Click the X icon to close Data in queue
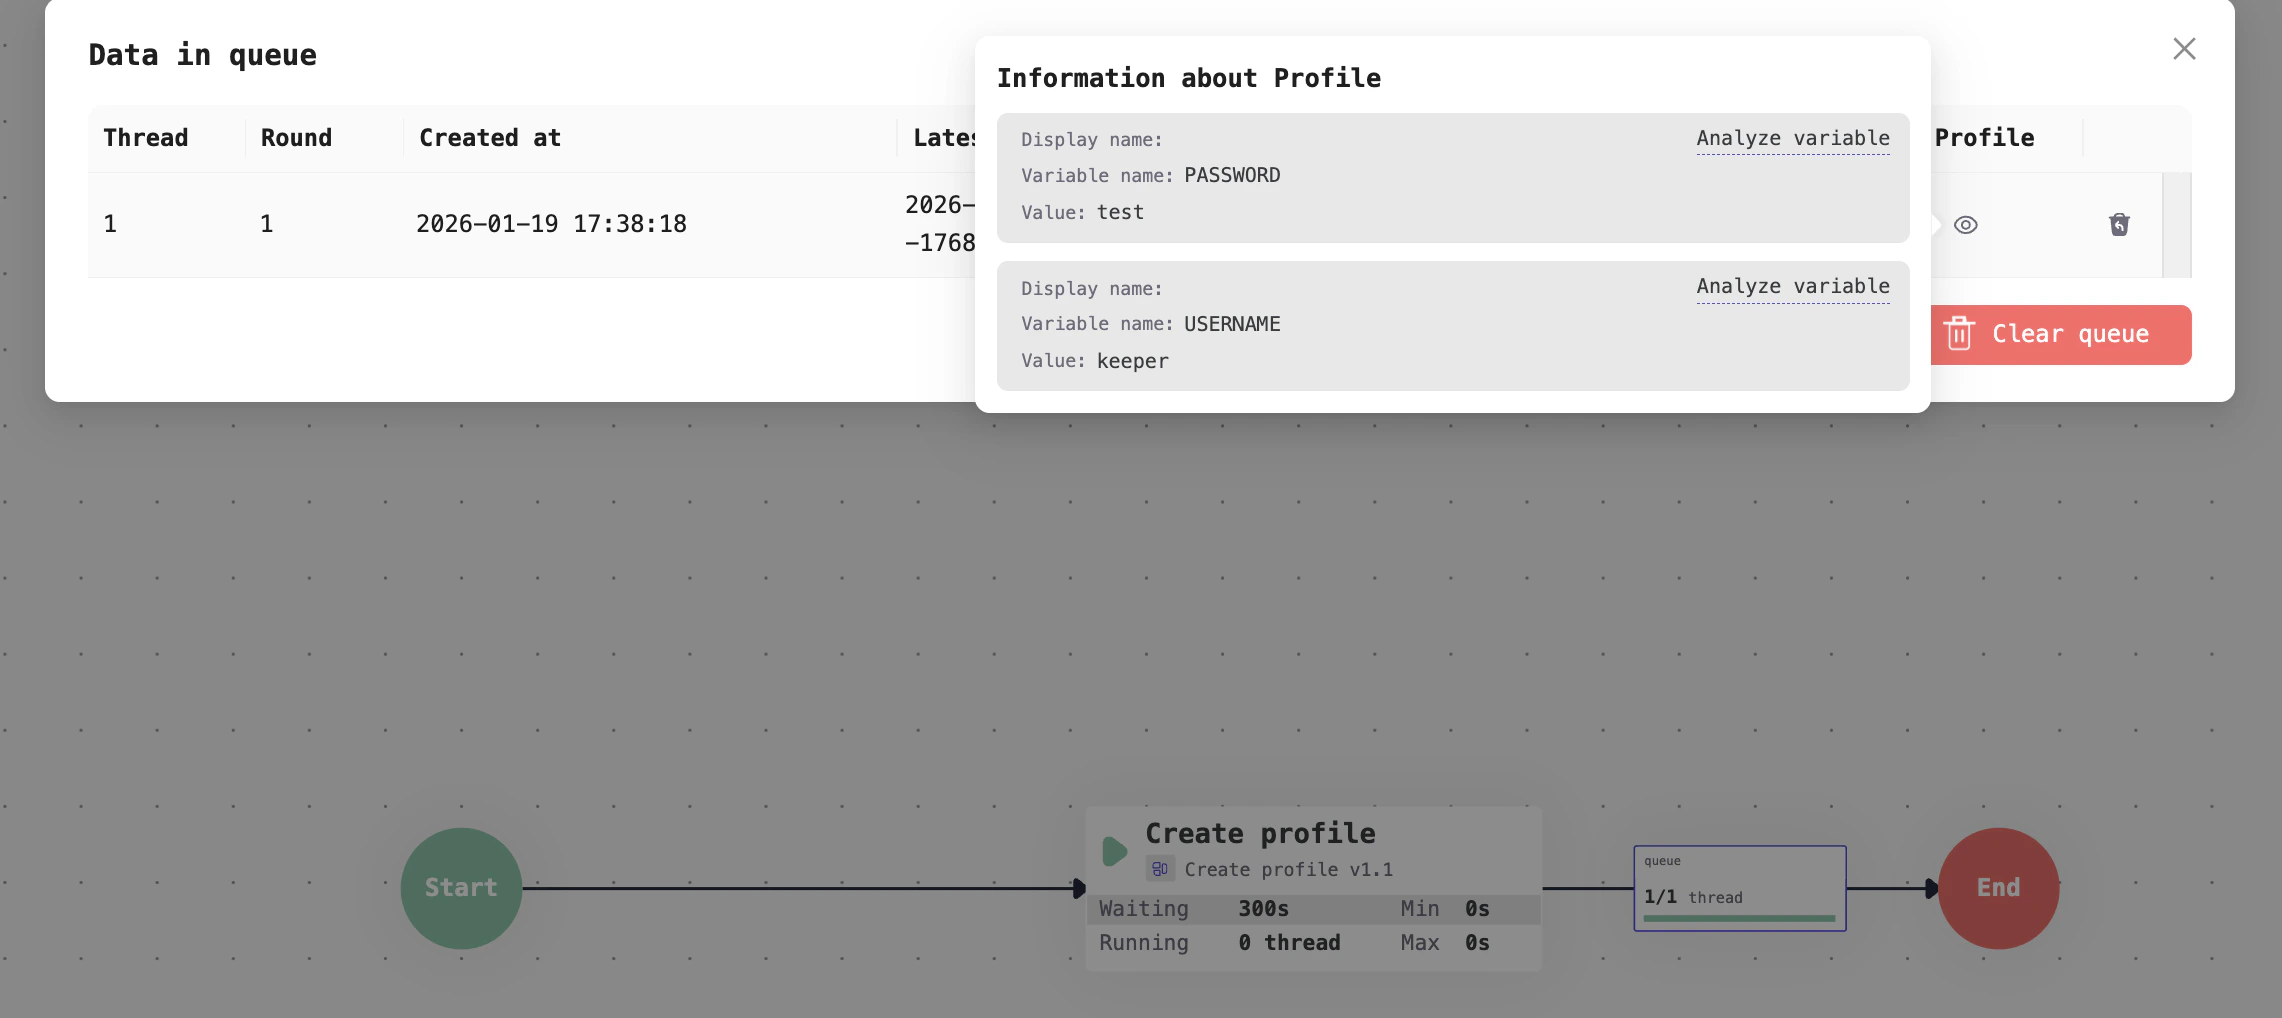The image size is (2282, 1018). coord(2184,48)
